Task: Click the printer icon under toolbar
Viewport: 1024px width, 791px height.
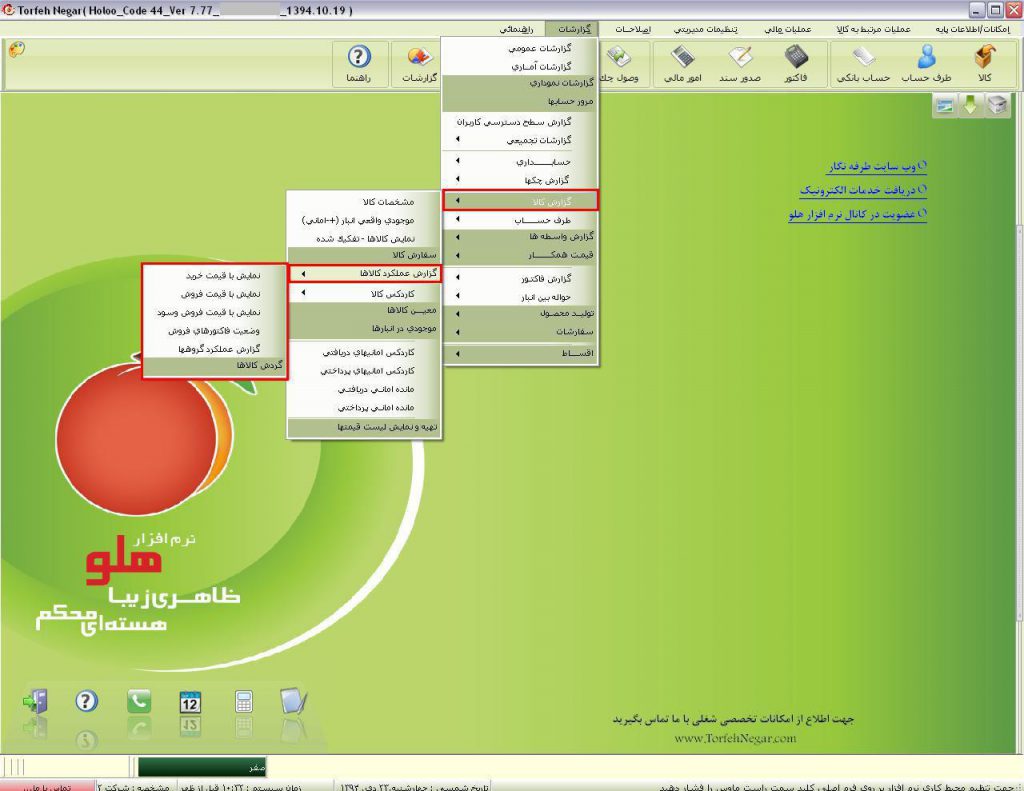Action: click(997, 105)
